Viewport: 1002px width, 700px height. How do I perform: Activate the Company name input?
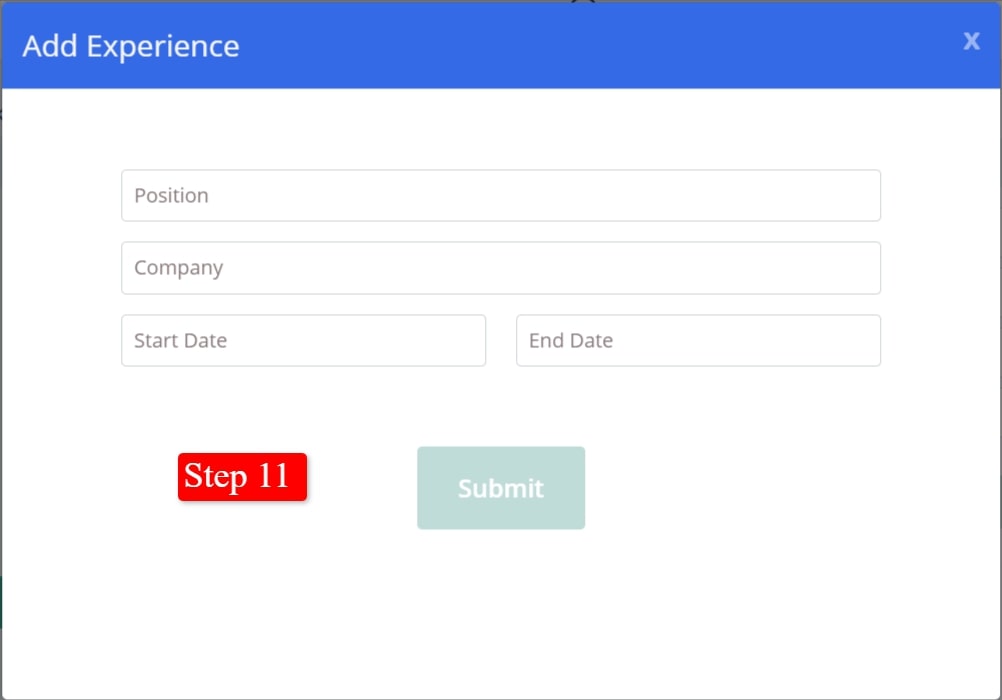coord(500,268)
